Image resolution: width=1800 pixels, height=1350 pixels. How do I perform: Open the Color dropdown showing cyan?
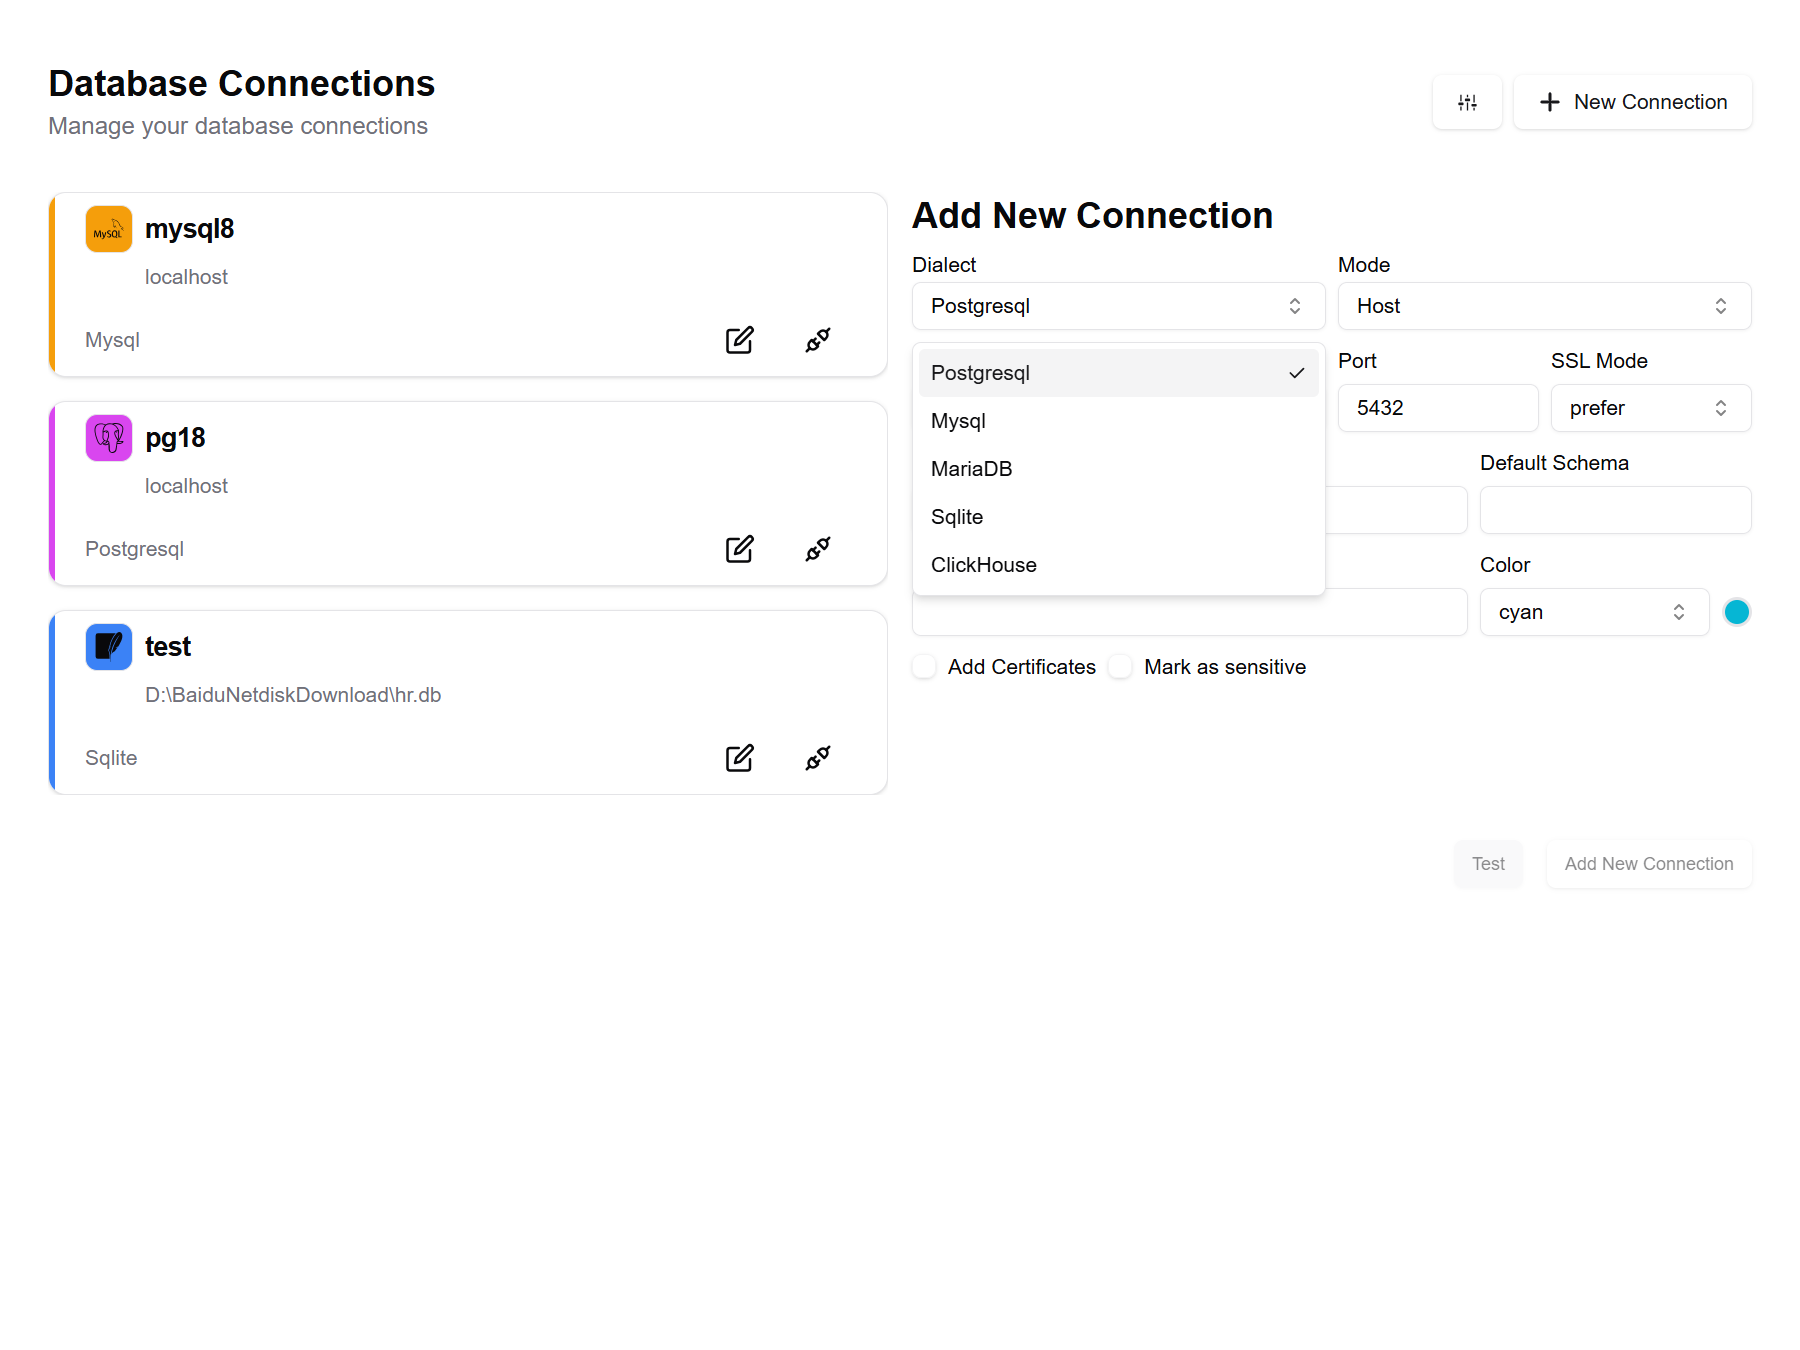coord(1593,612)
